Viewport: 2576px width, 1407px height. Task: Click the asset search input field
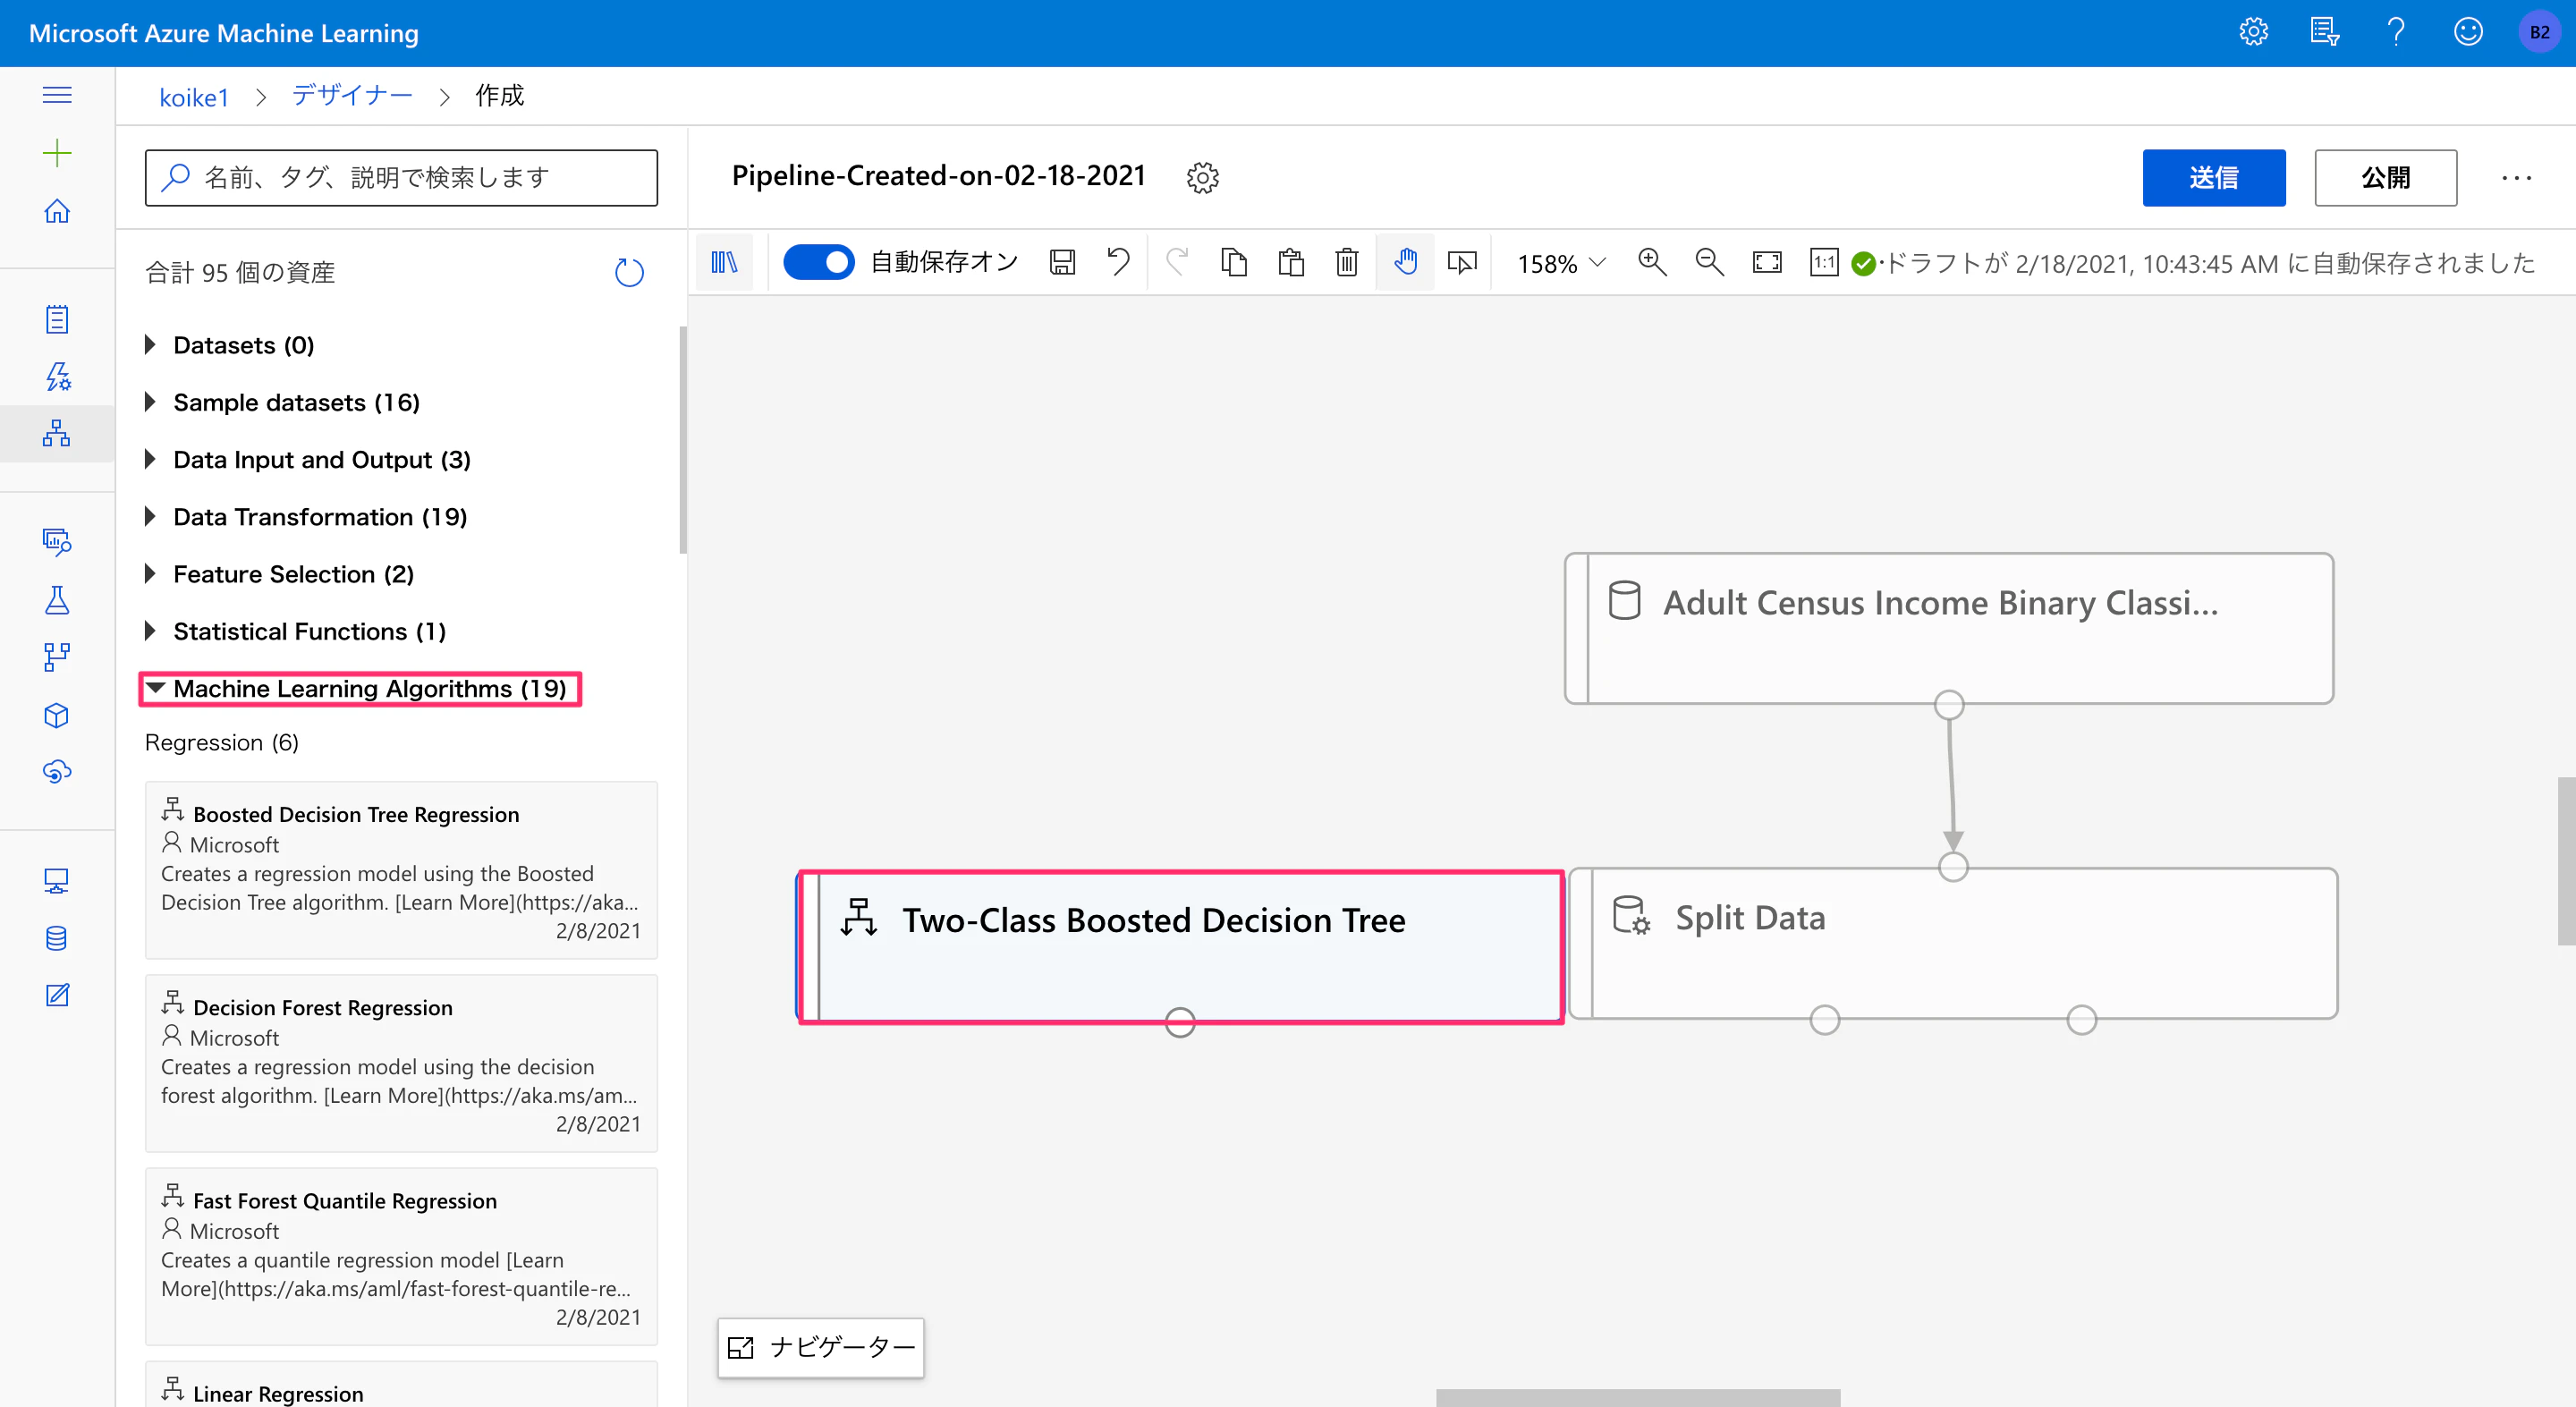pyautogui.click(x=401, y=177)
